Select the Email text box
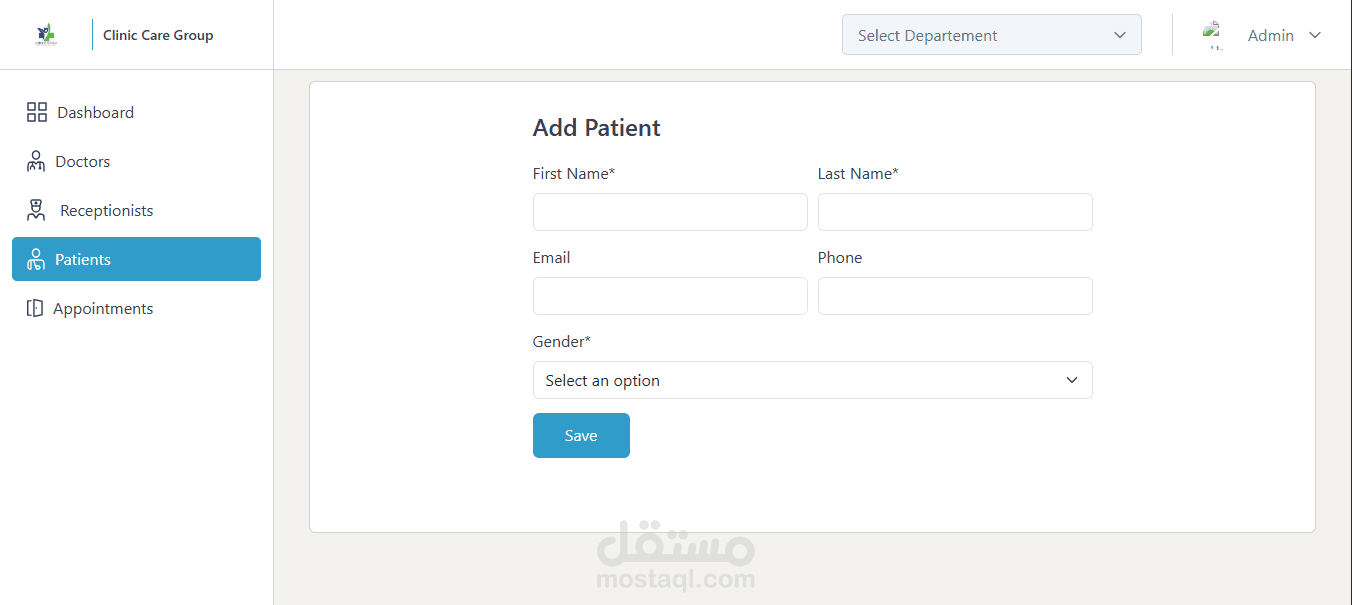Viewport: 1352px width, 605px height. tap(670, 296)
